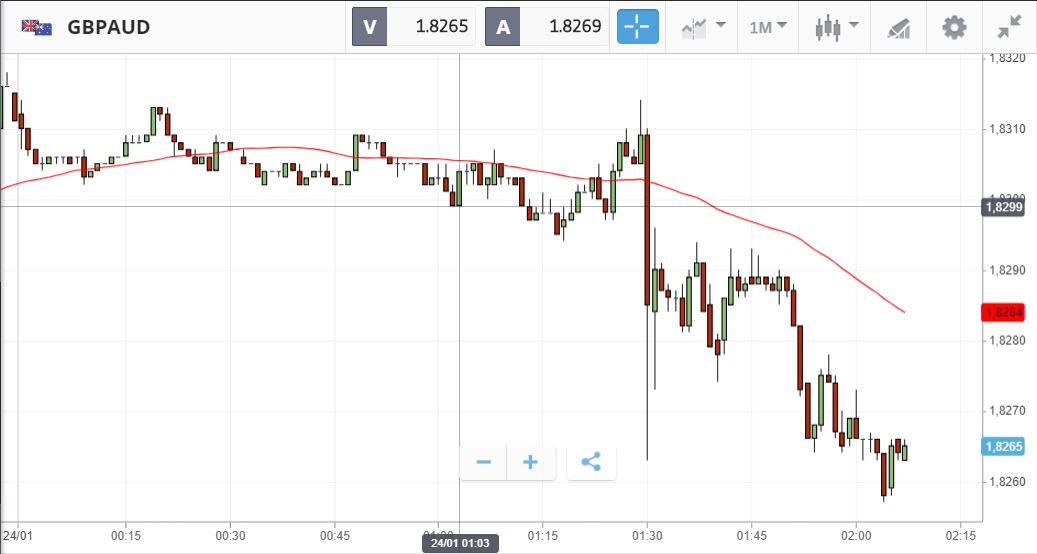Image resolution: width=1037 pixels, height=554 pixels.
Task: Click the red 1.8284 moving average label
Action: click(x=1003, y=312)
